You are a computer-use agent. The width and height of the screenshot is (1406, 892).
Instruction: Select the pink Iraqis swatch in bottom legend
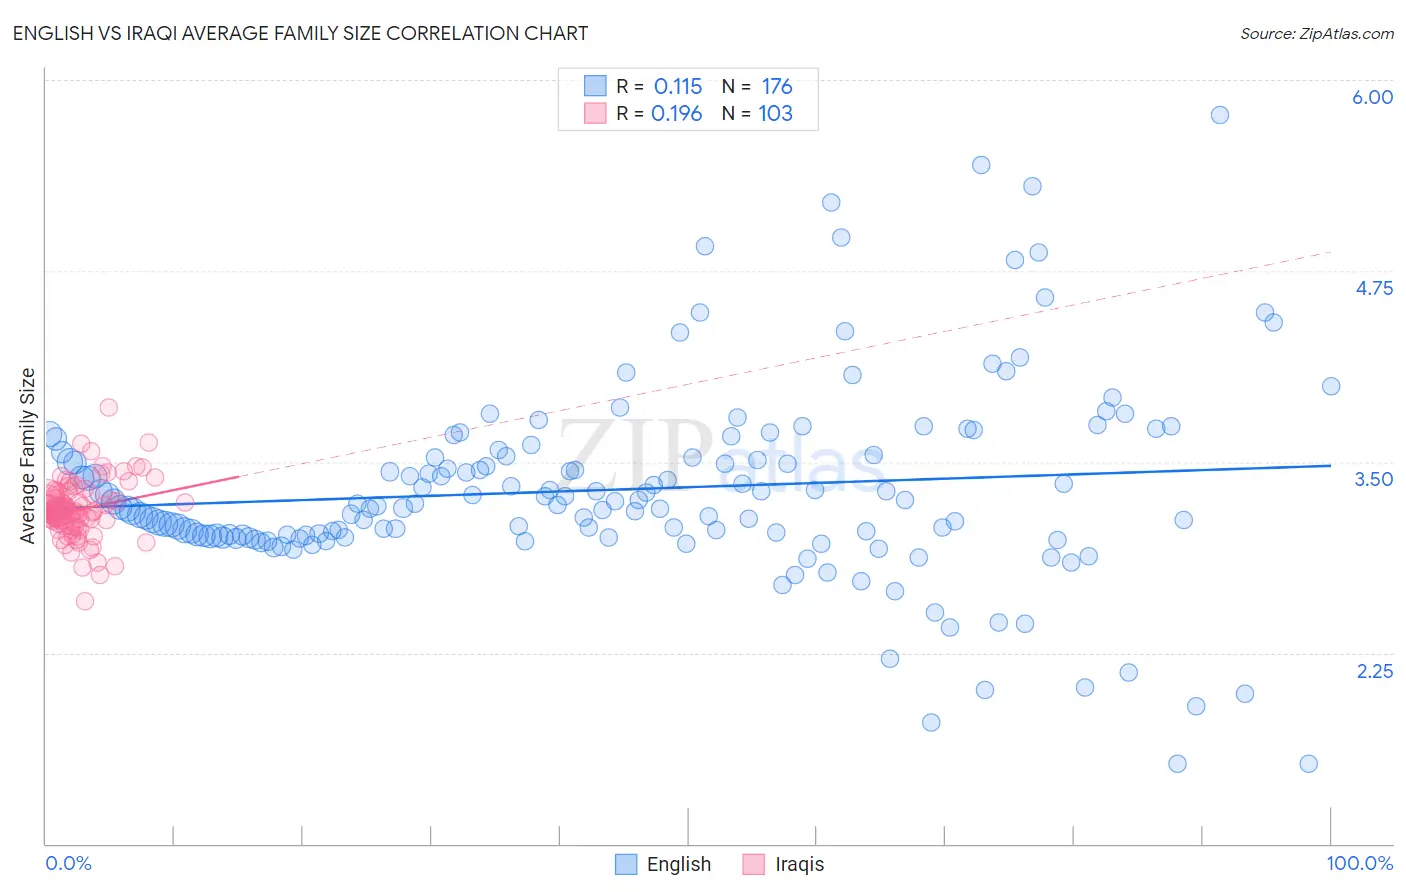pyautogui.click(x=754, y=864)
